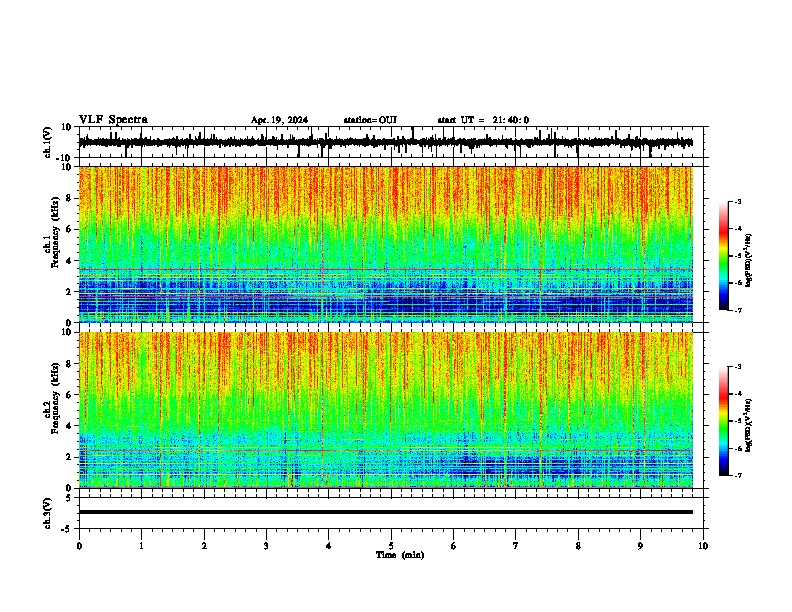Click time axis tick label "7"
The width and height of the screenshot is (792, 612).
tap(516, 546)
